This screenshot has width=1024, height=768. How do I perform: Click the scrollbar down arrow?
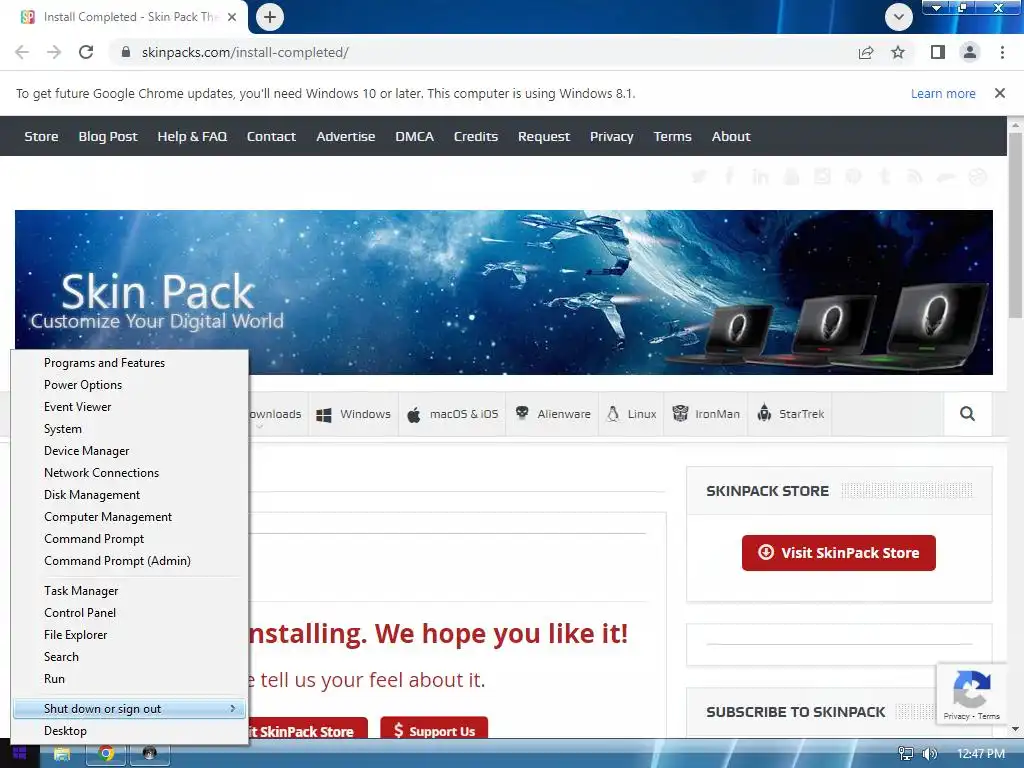pyautogui.click(x=1015, y=729)
